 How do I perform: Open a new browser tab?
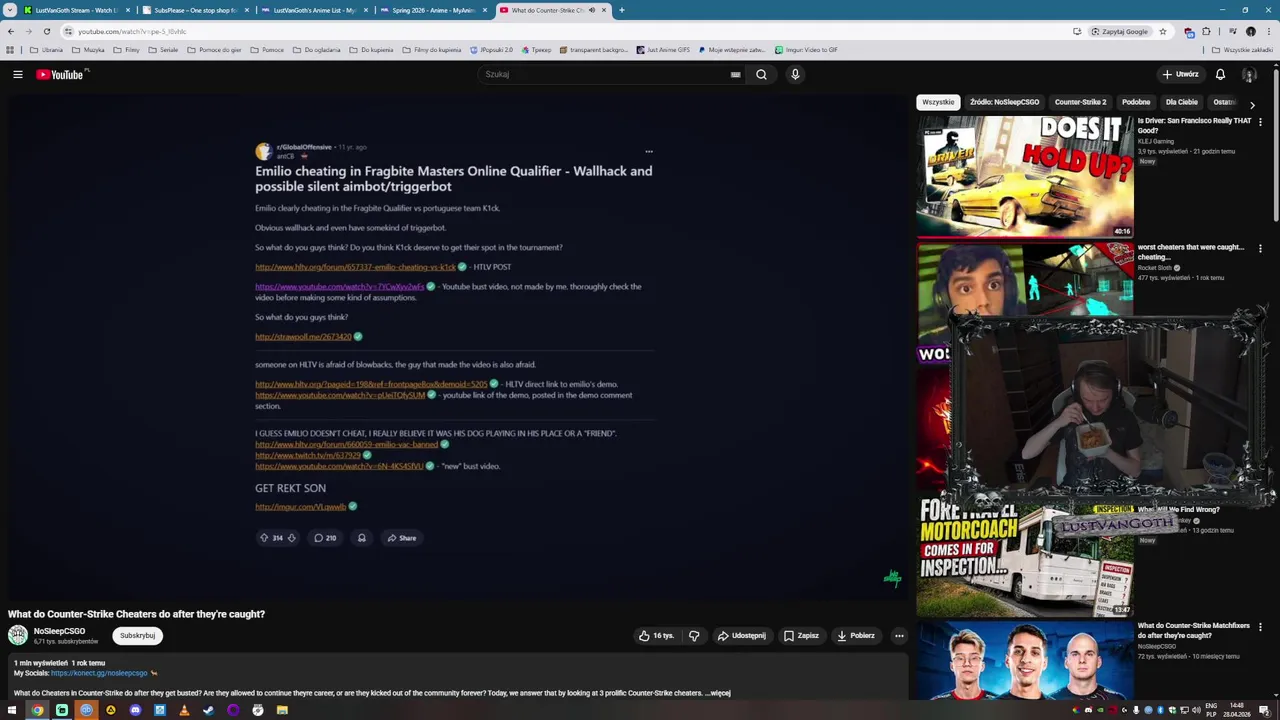click(621, 10)
